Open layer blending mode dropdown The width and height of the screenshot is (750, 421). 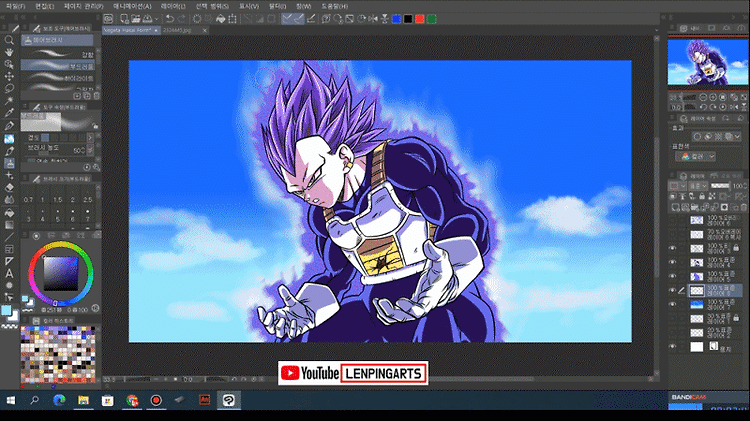click(698, 186)
